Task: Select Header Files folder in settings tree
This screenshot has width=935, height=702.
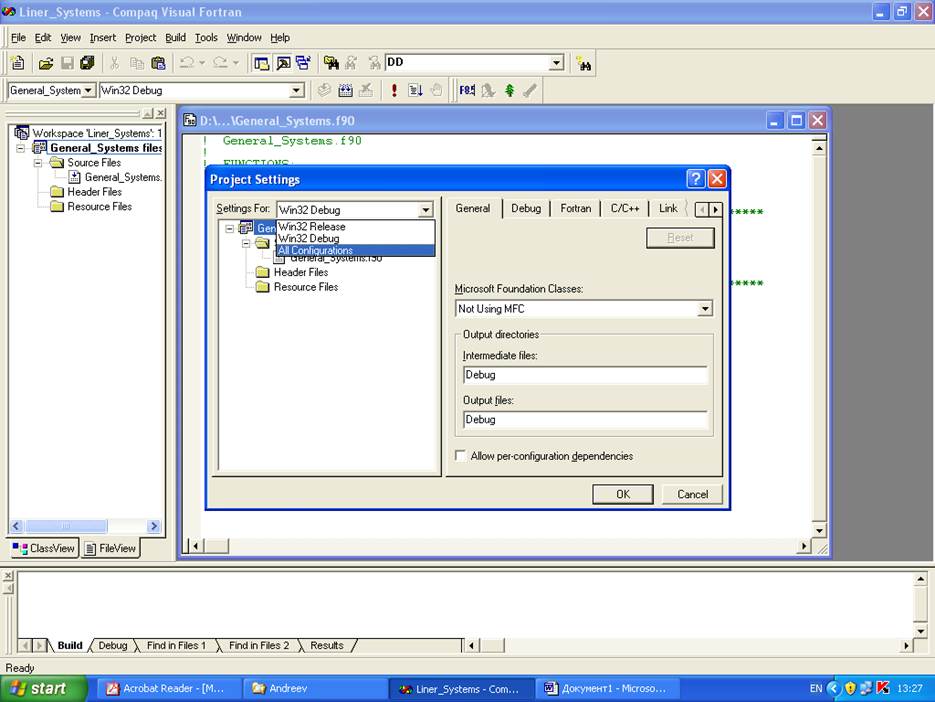Action: tap(301, 273)
